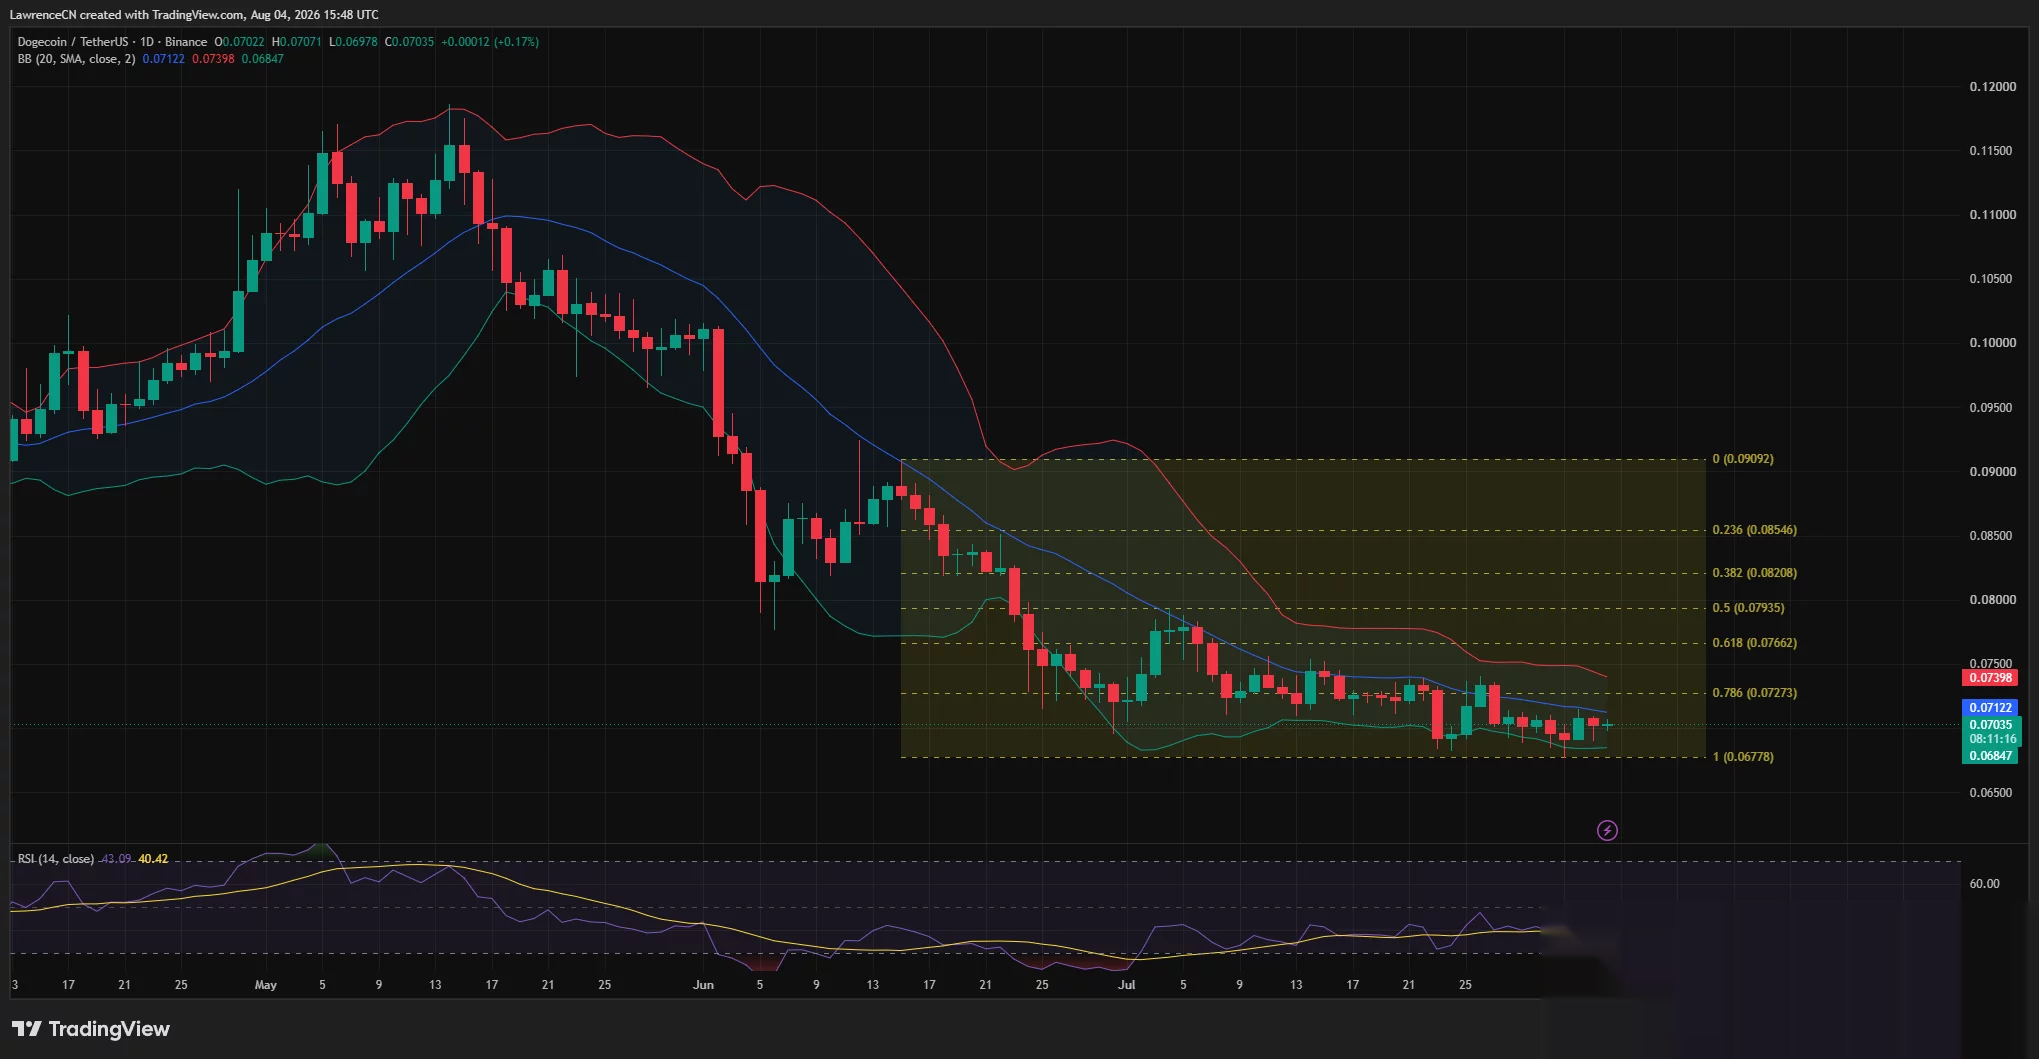This screenshot has width=2039, height=1059.
Task: Click the blue 0.07122 price axis tag
Action: pos(1990,708)
